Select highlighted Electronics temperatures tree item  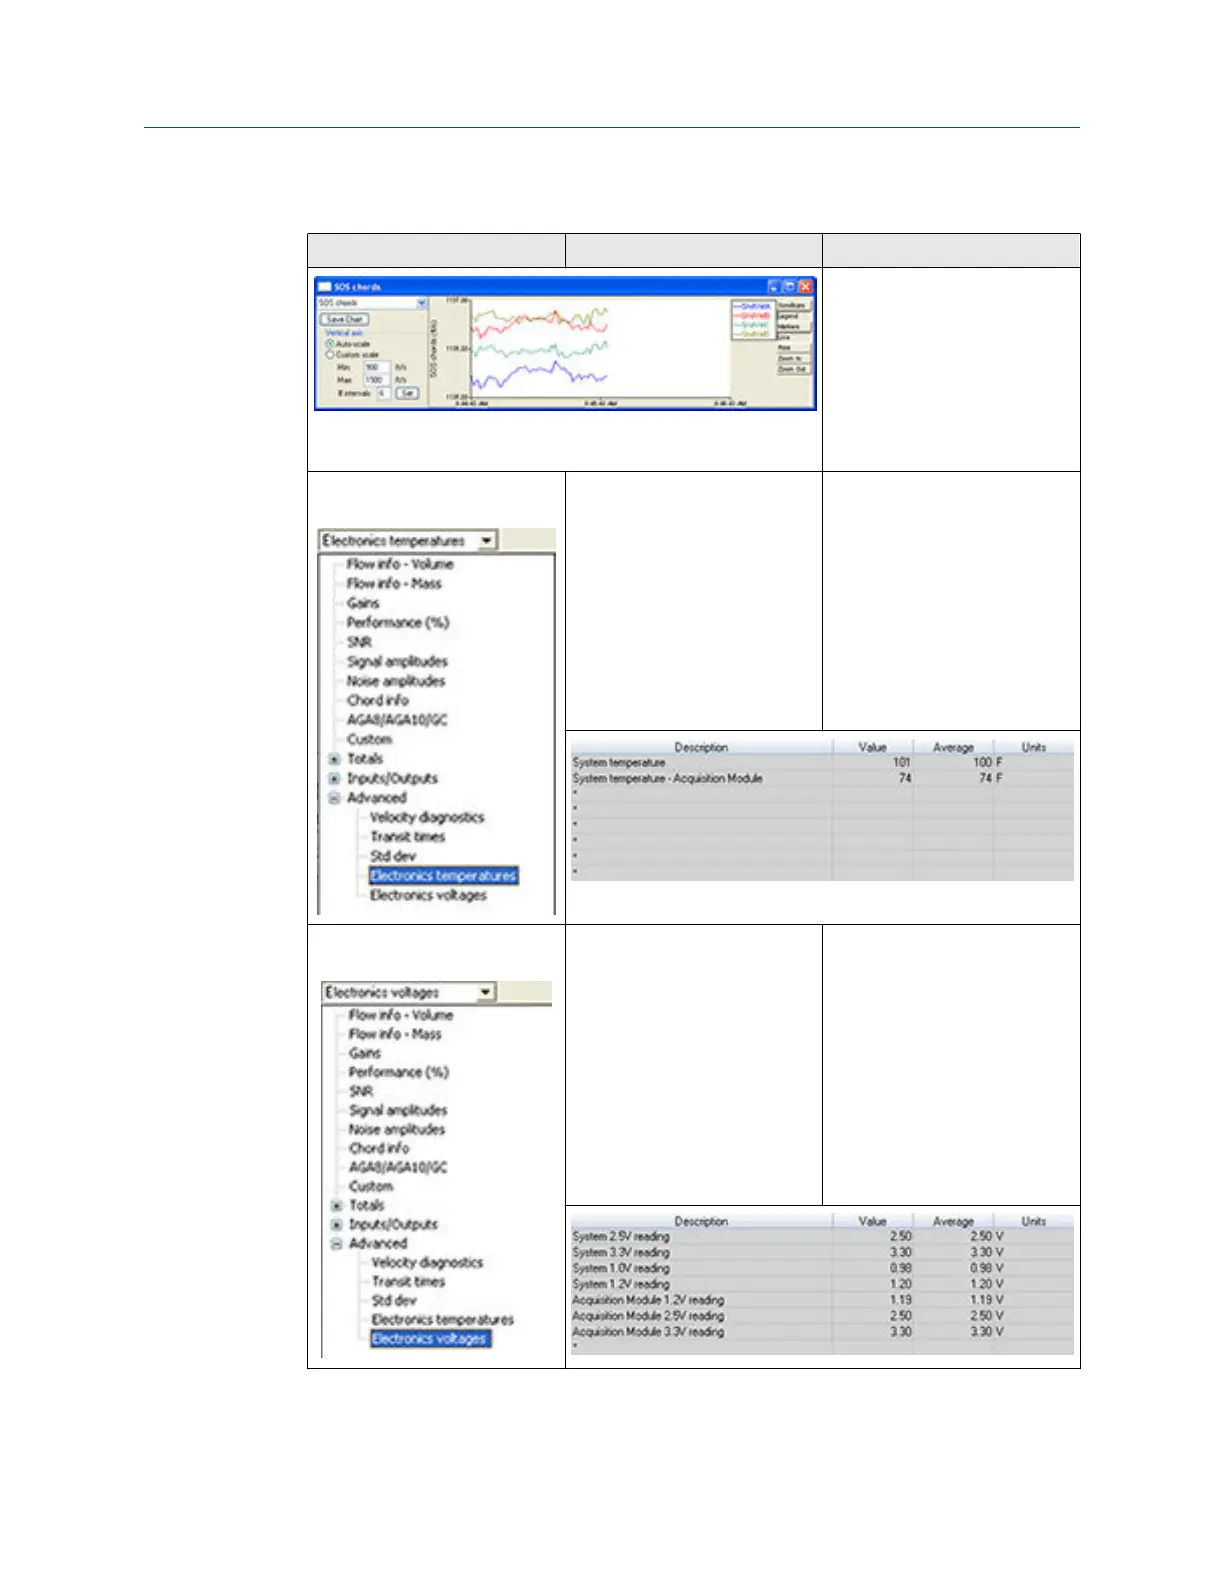point(443,876)
